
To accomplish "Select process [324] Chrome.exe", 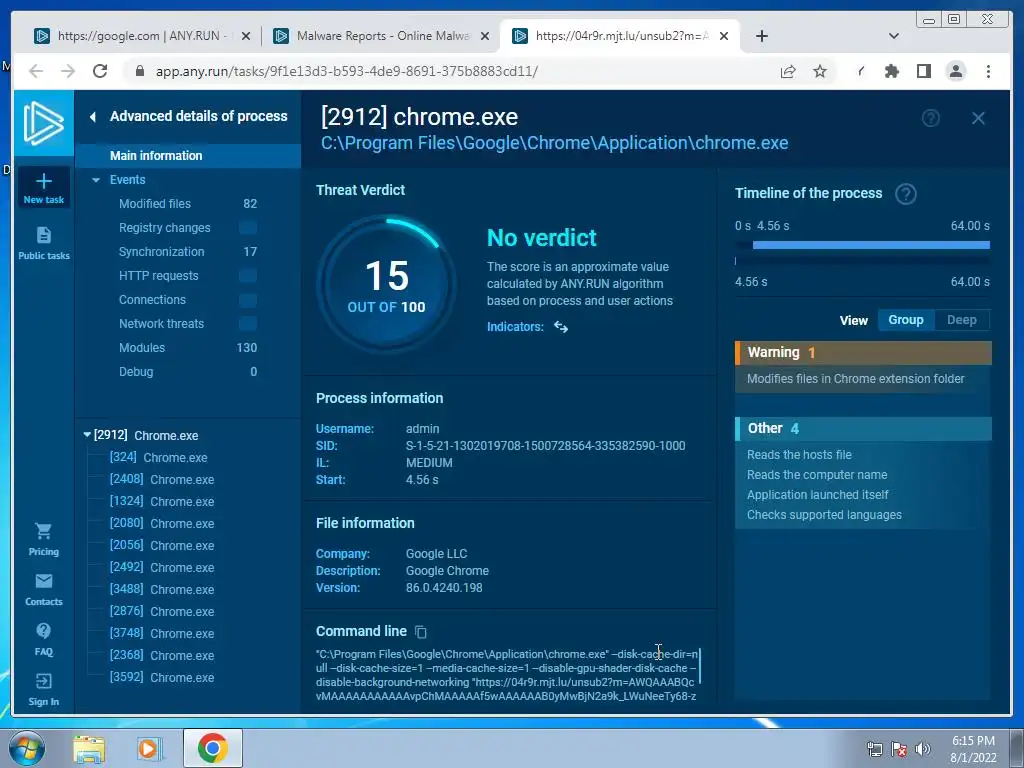I will coord(159,457).
